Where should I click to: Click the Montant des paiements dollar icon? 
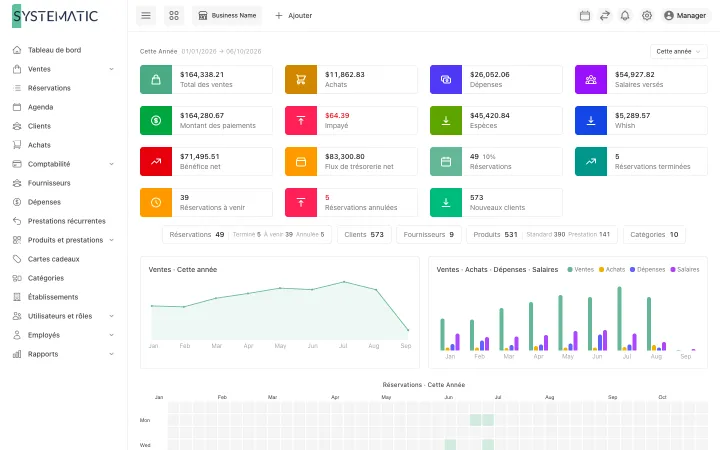(156, 120)
